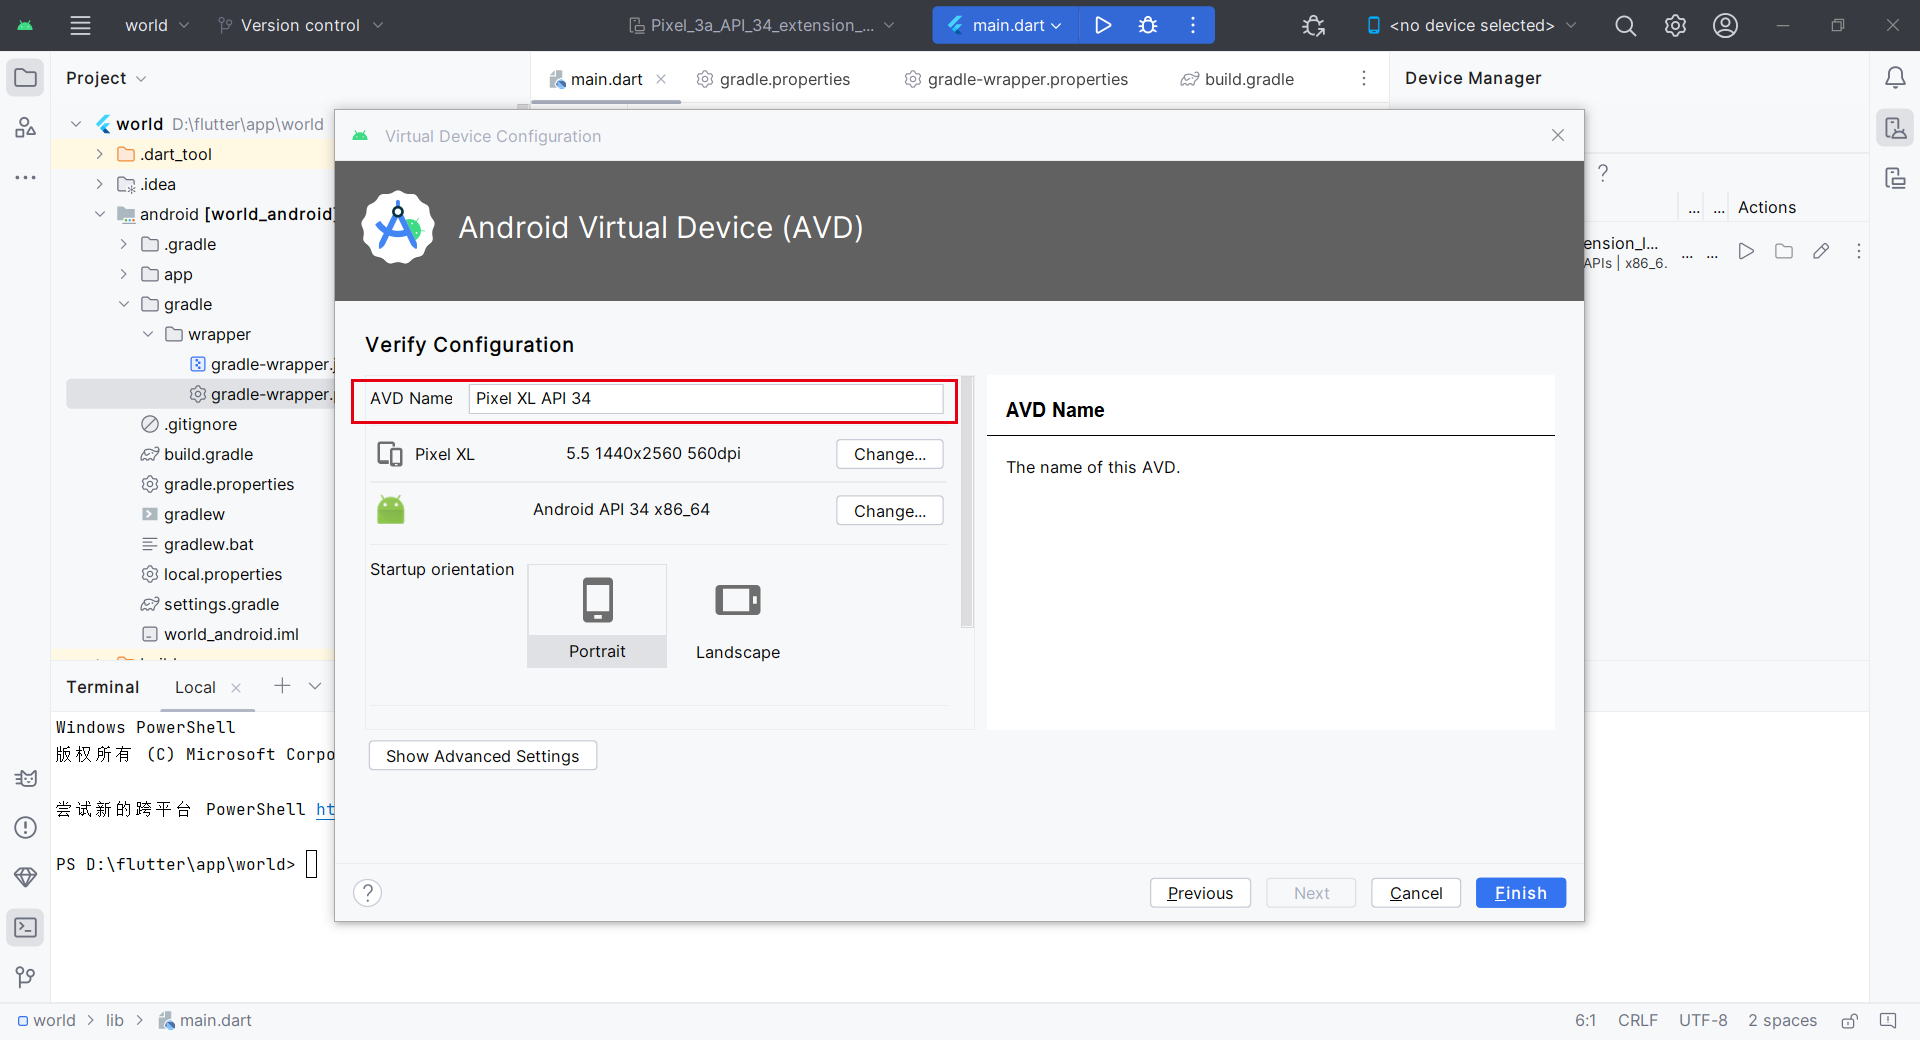Open Project view mode dropdown
This screenshot has width=1920, height=1040.
[x=106, y=78]
